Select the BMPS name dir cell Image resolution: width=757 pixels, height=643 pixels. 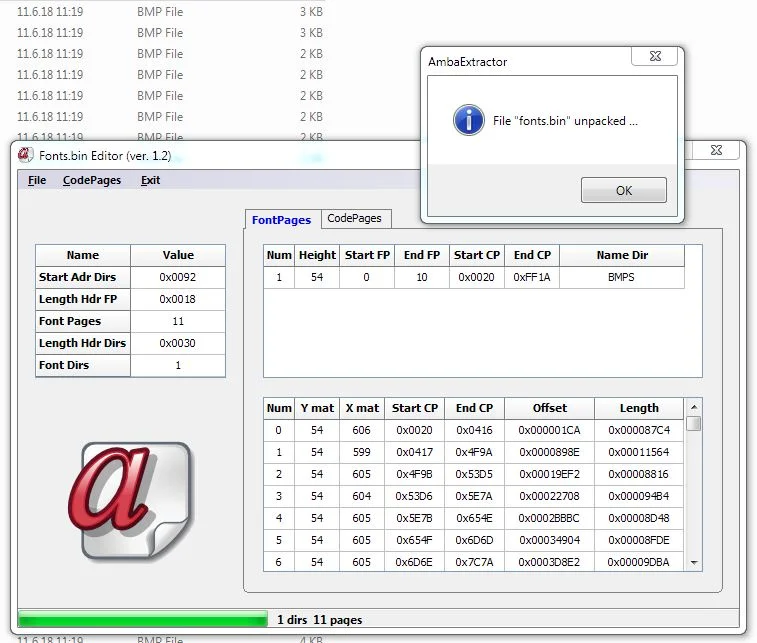pyautogui.click(x=622, y=277)
